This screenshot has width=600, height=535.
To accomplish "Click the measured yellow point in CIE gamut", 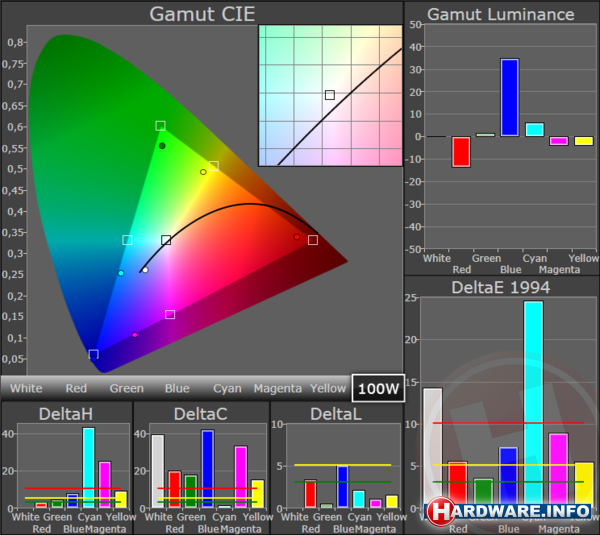I will pyautogui.click(x=203, y=172).
